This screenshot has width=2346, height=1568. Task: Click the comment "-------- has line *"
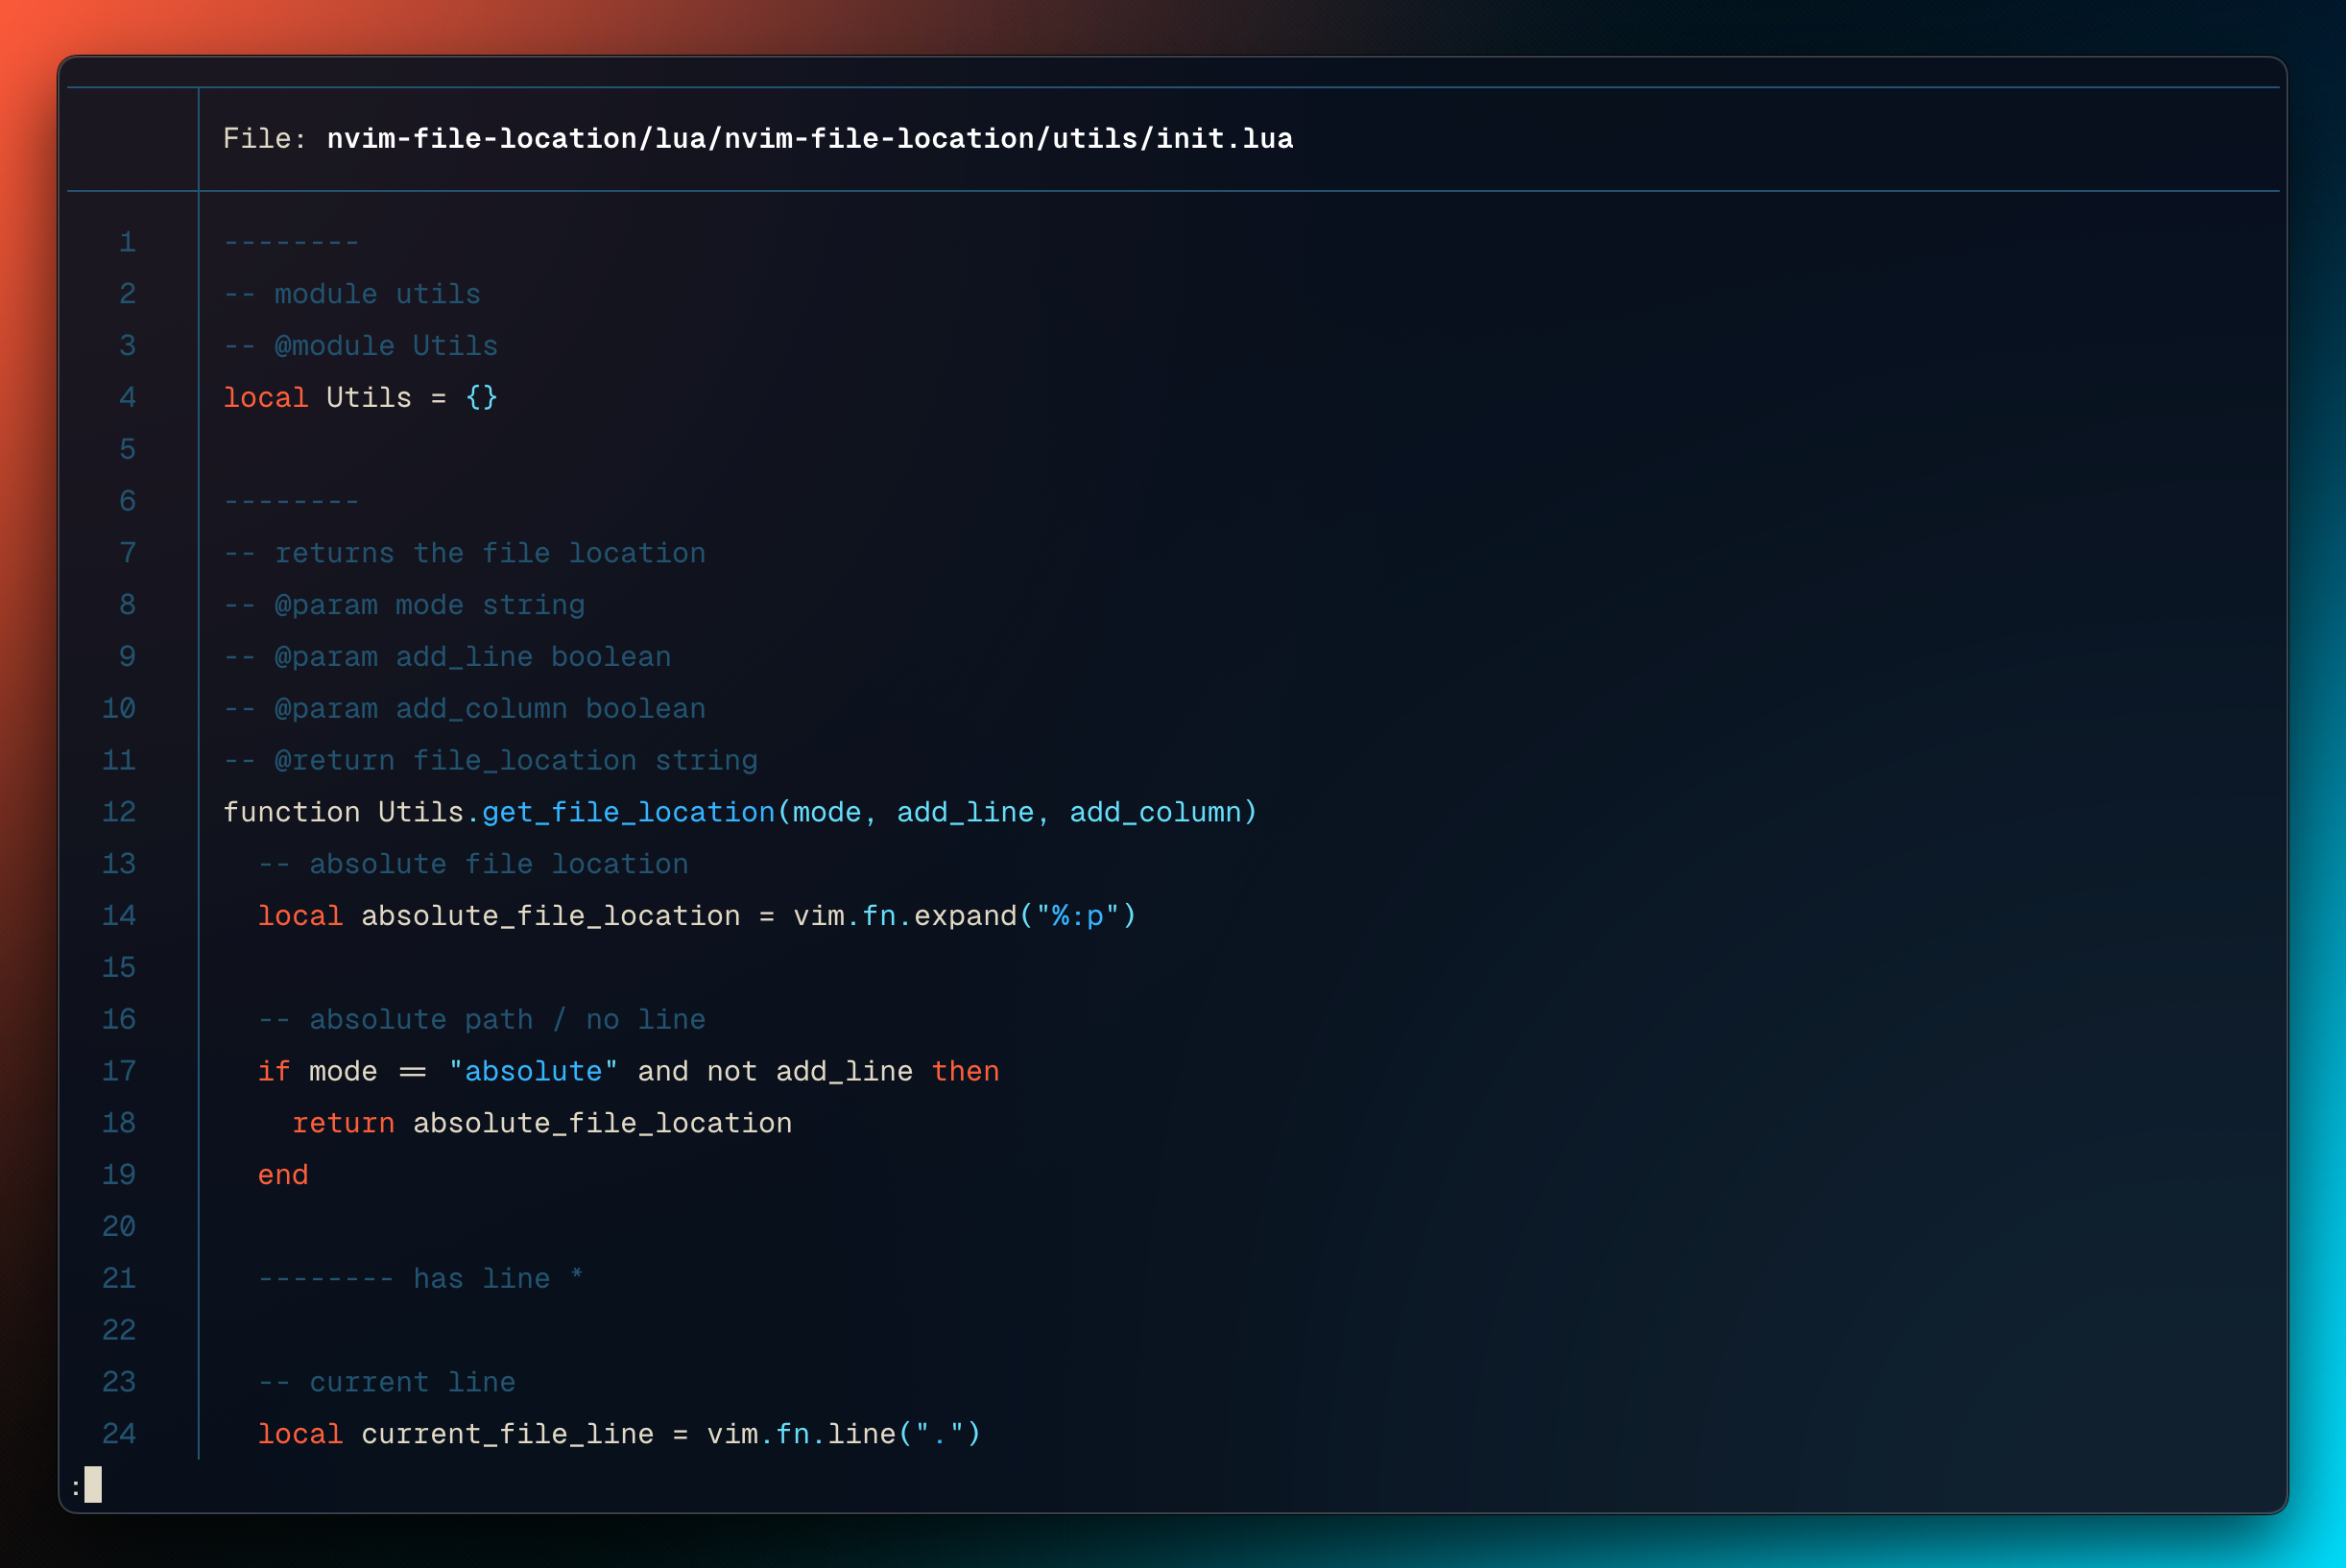tap(421, 1279)
